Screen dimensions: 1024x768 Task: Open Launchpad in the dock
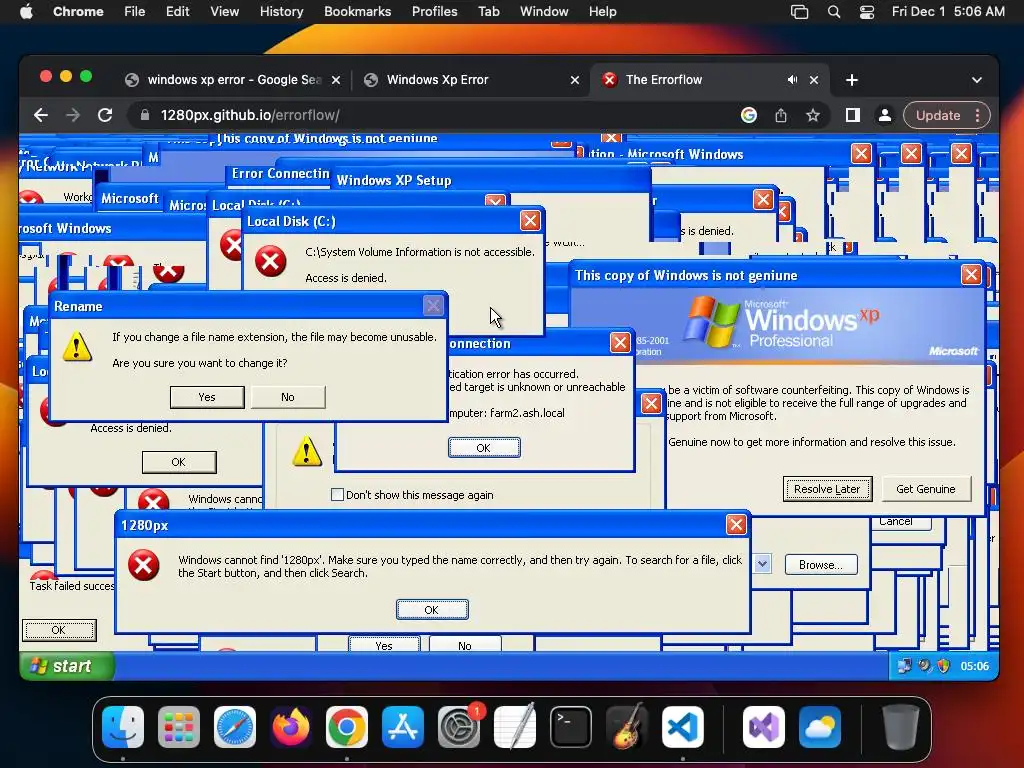tap(178, 727)
